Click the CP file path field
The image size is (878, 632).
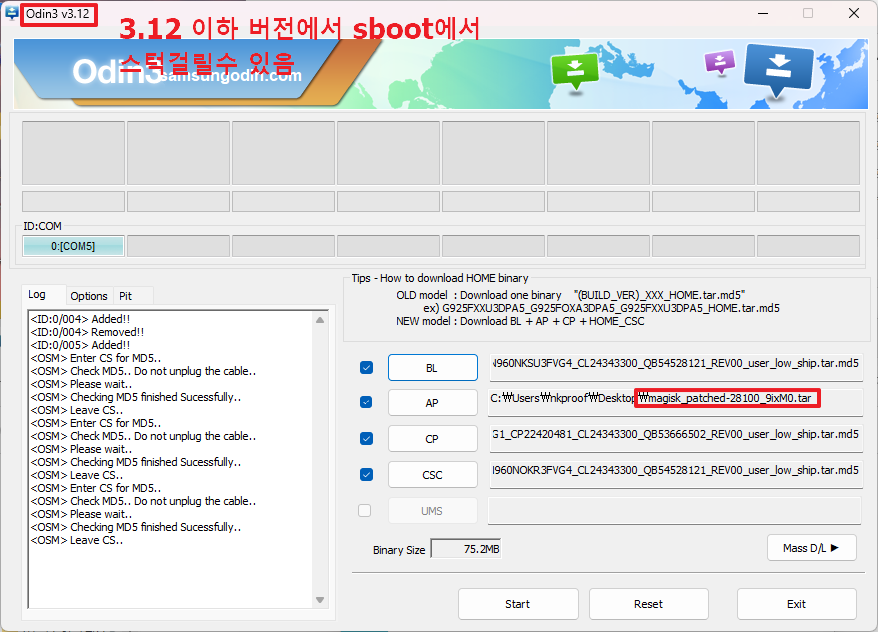coord(675,438)
